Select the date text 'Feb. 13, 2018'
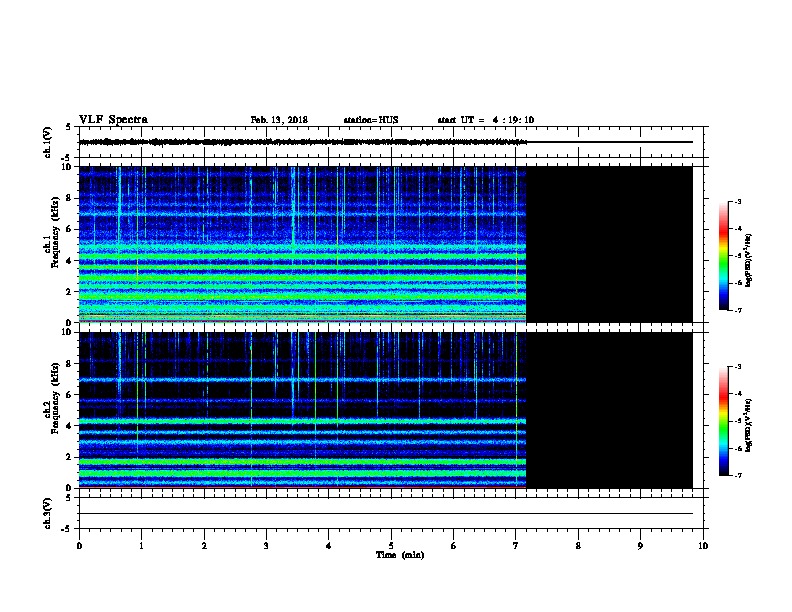This screenshot has height=612, width=792. pos(279,120)
